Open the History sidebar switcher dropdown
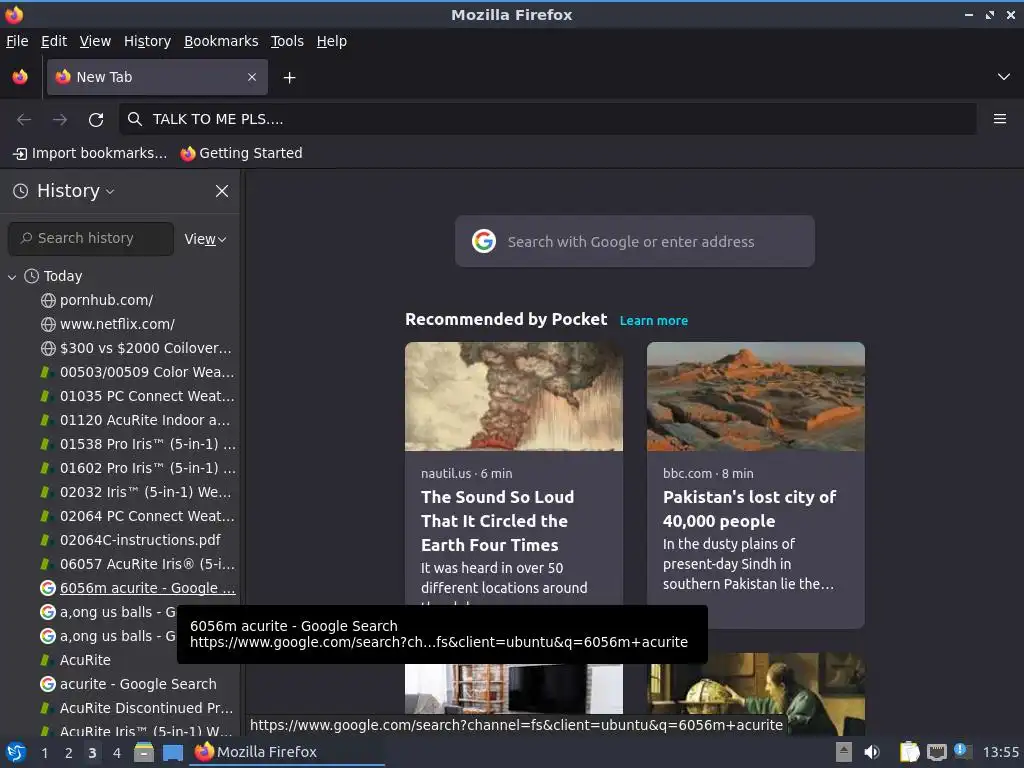This screenshot has width=1024, height=768. 64,191
